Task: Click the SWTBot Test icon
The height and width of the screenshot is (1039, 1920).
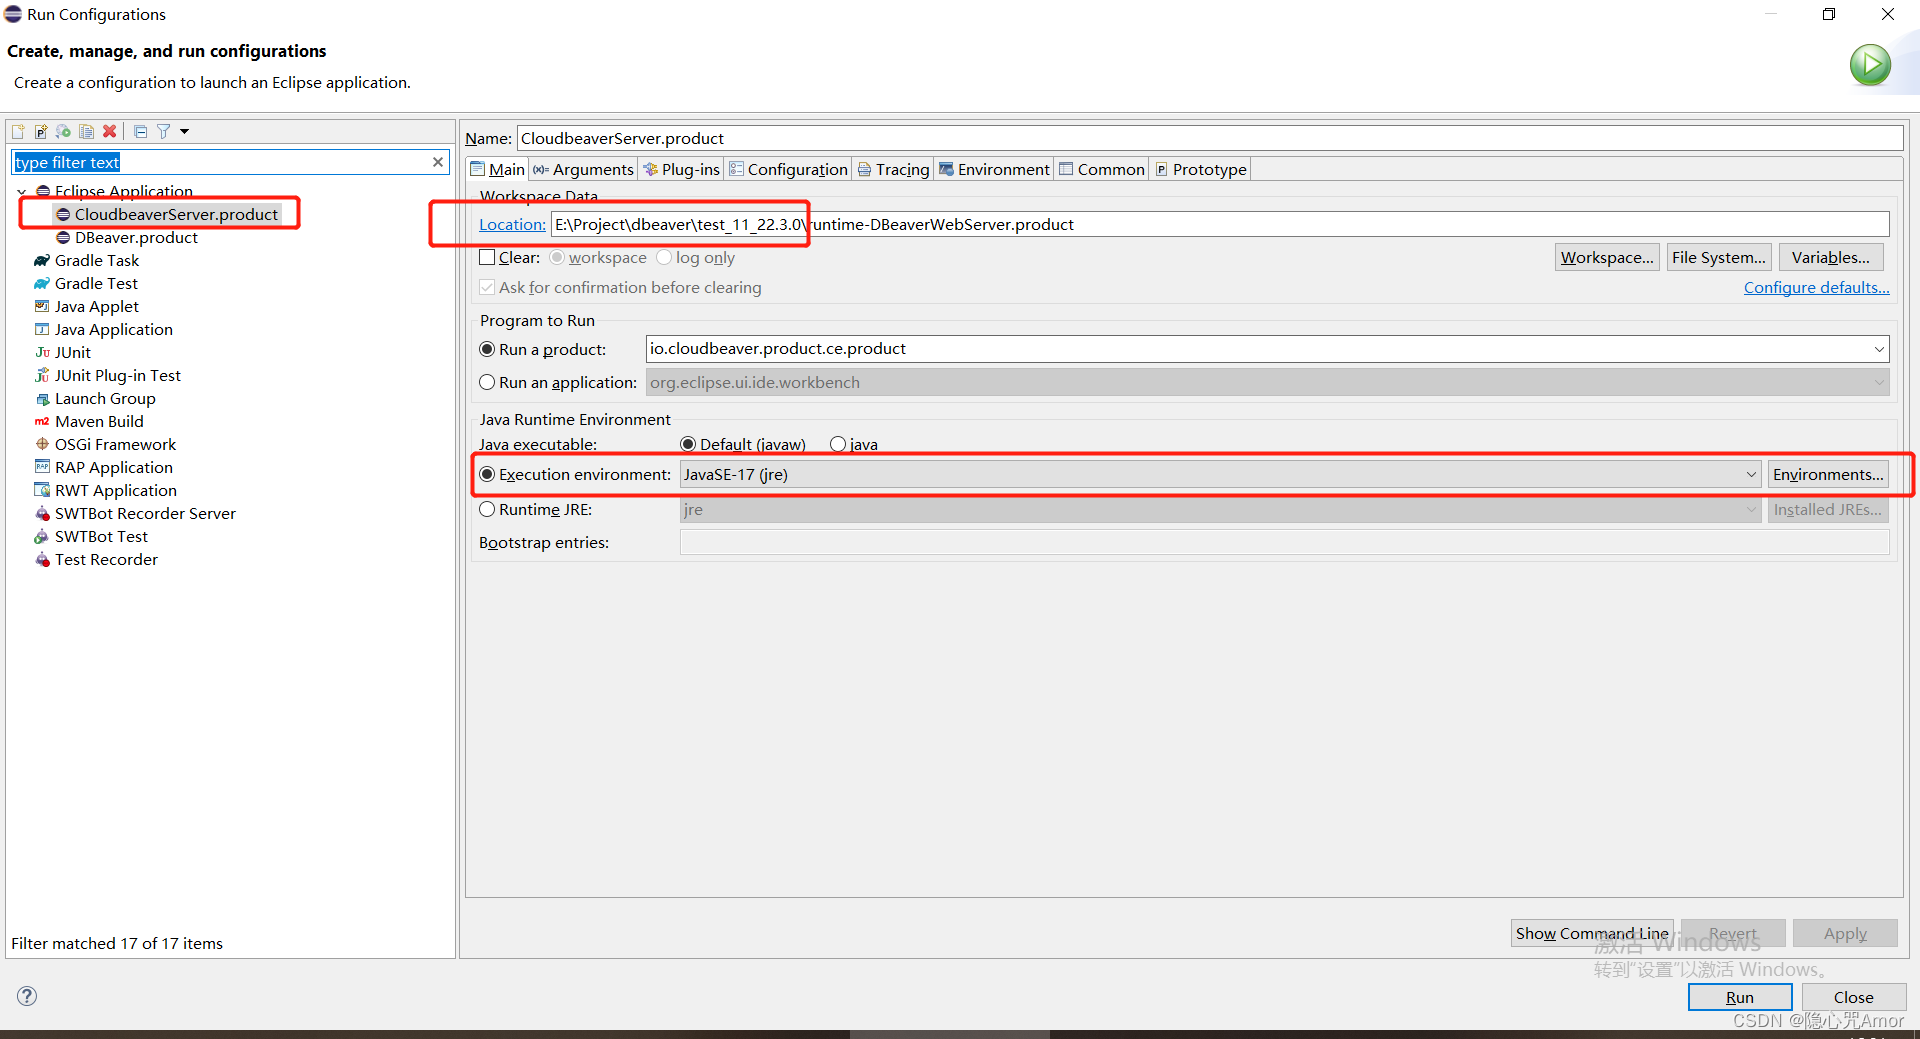Action: pos(42,536)
